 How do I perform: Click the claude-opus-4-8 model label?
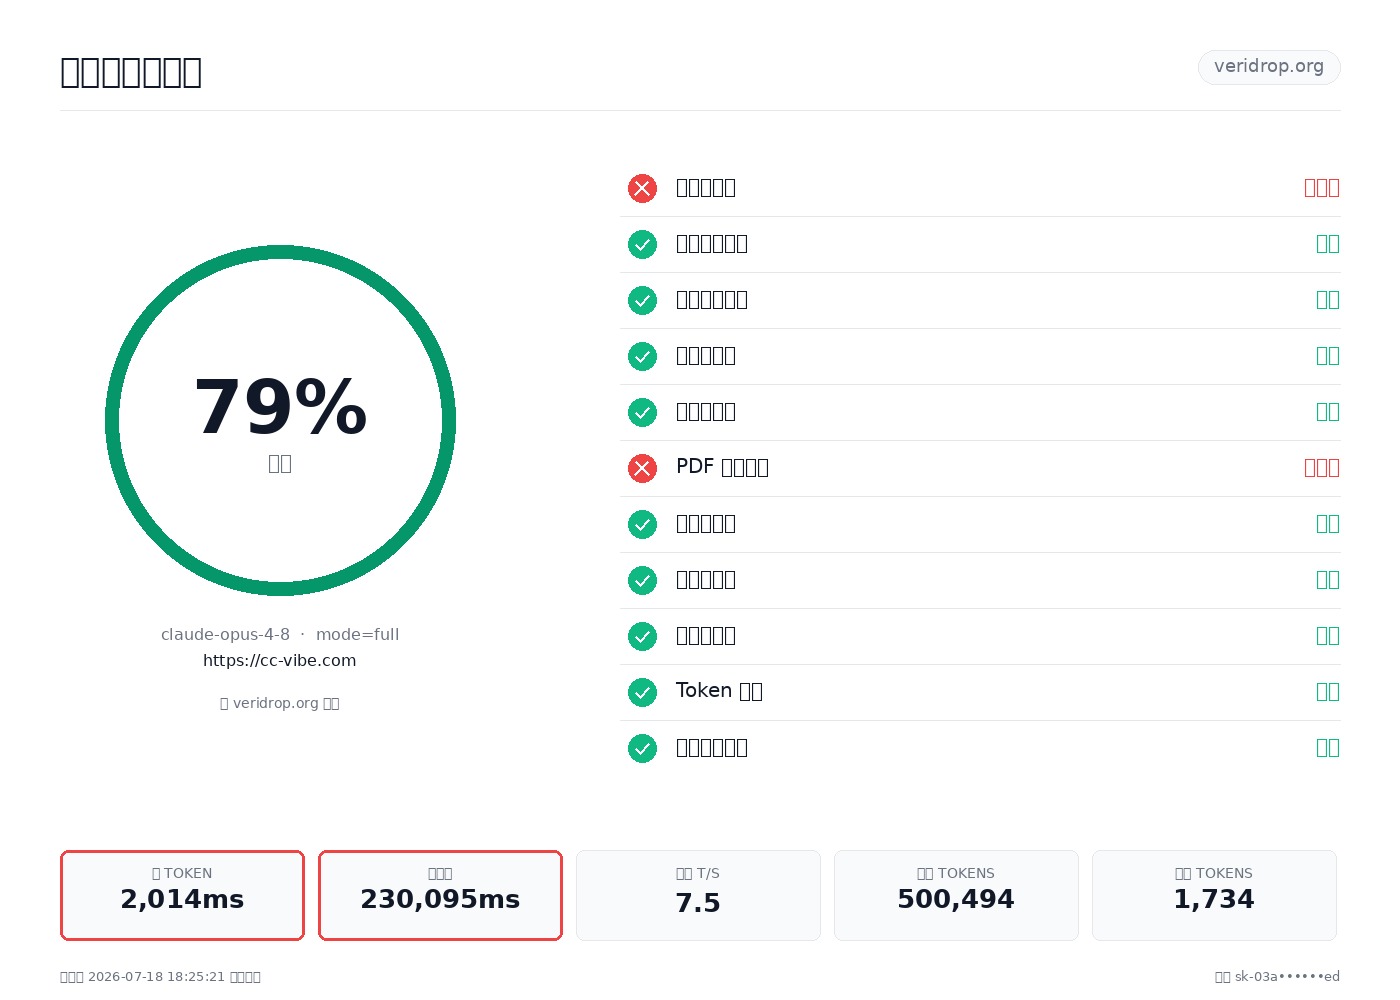[225, 634]
